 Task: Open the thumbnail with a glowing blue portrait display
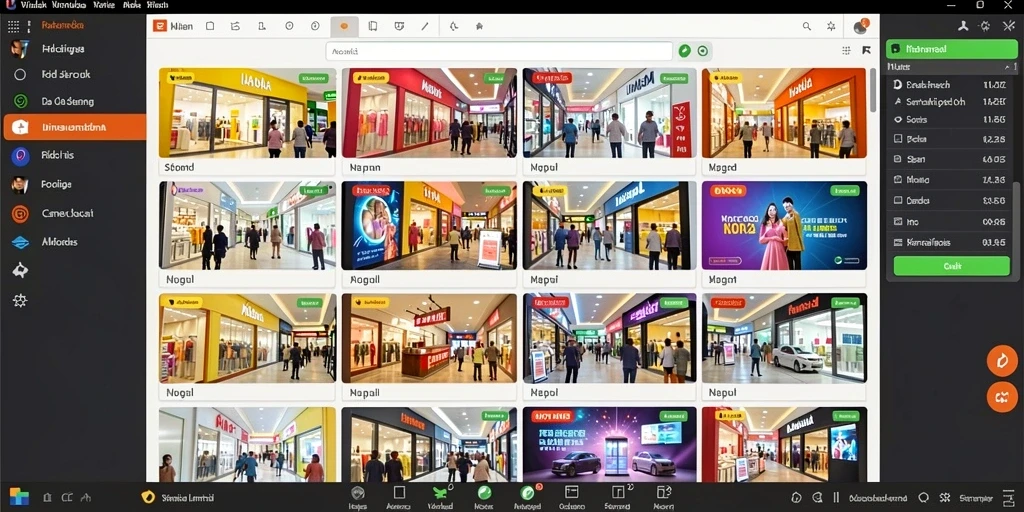pyautogui.click(x=429, y=226)
